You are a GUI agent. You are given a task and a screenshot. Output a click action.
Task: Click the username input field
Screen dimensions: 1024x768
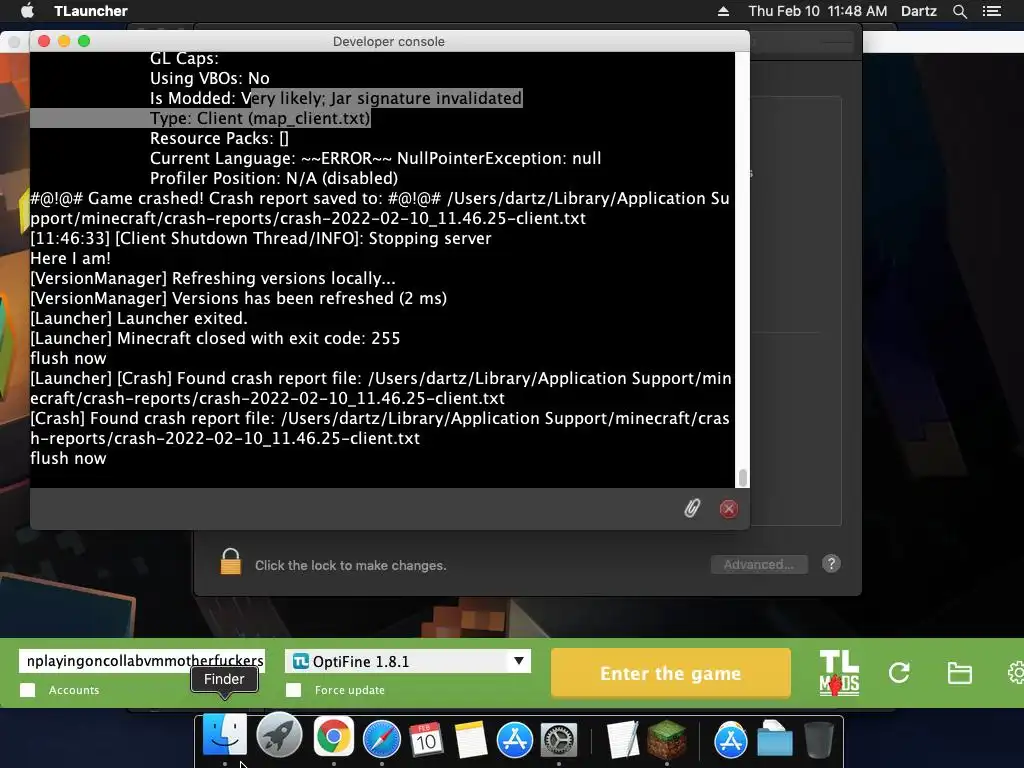(142, 660)
